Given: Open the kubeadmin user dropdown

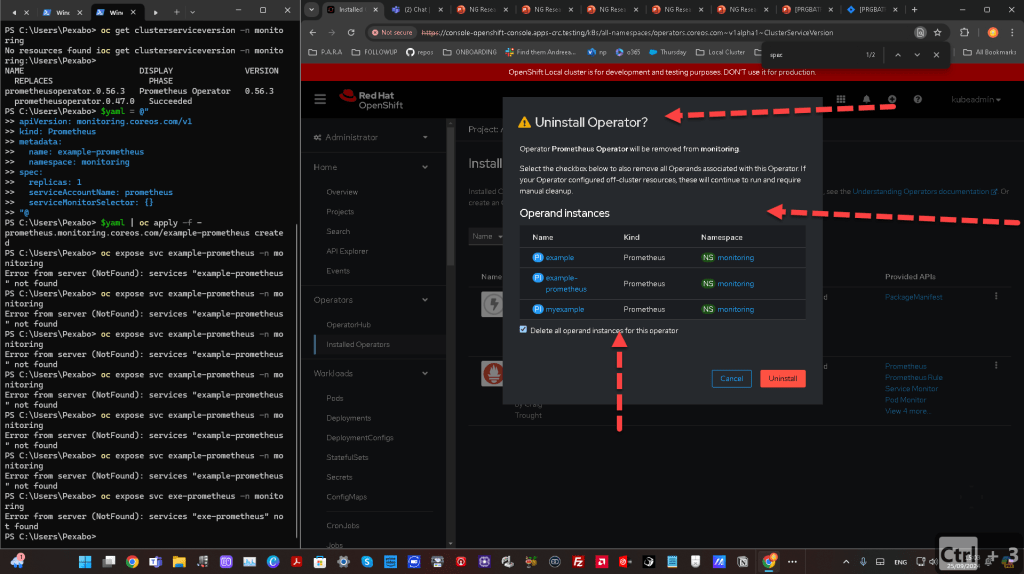Looking at the screenshot, I should pos(976,99).
